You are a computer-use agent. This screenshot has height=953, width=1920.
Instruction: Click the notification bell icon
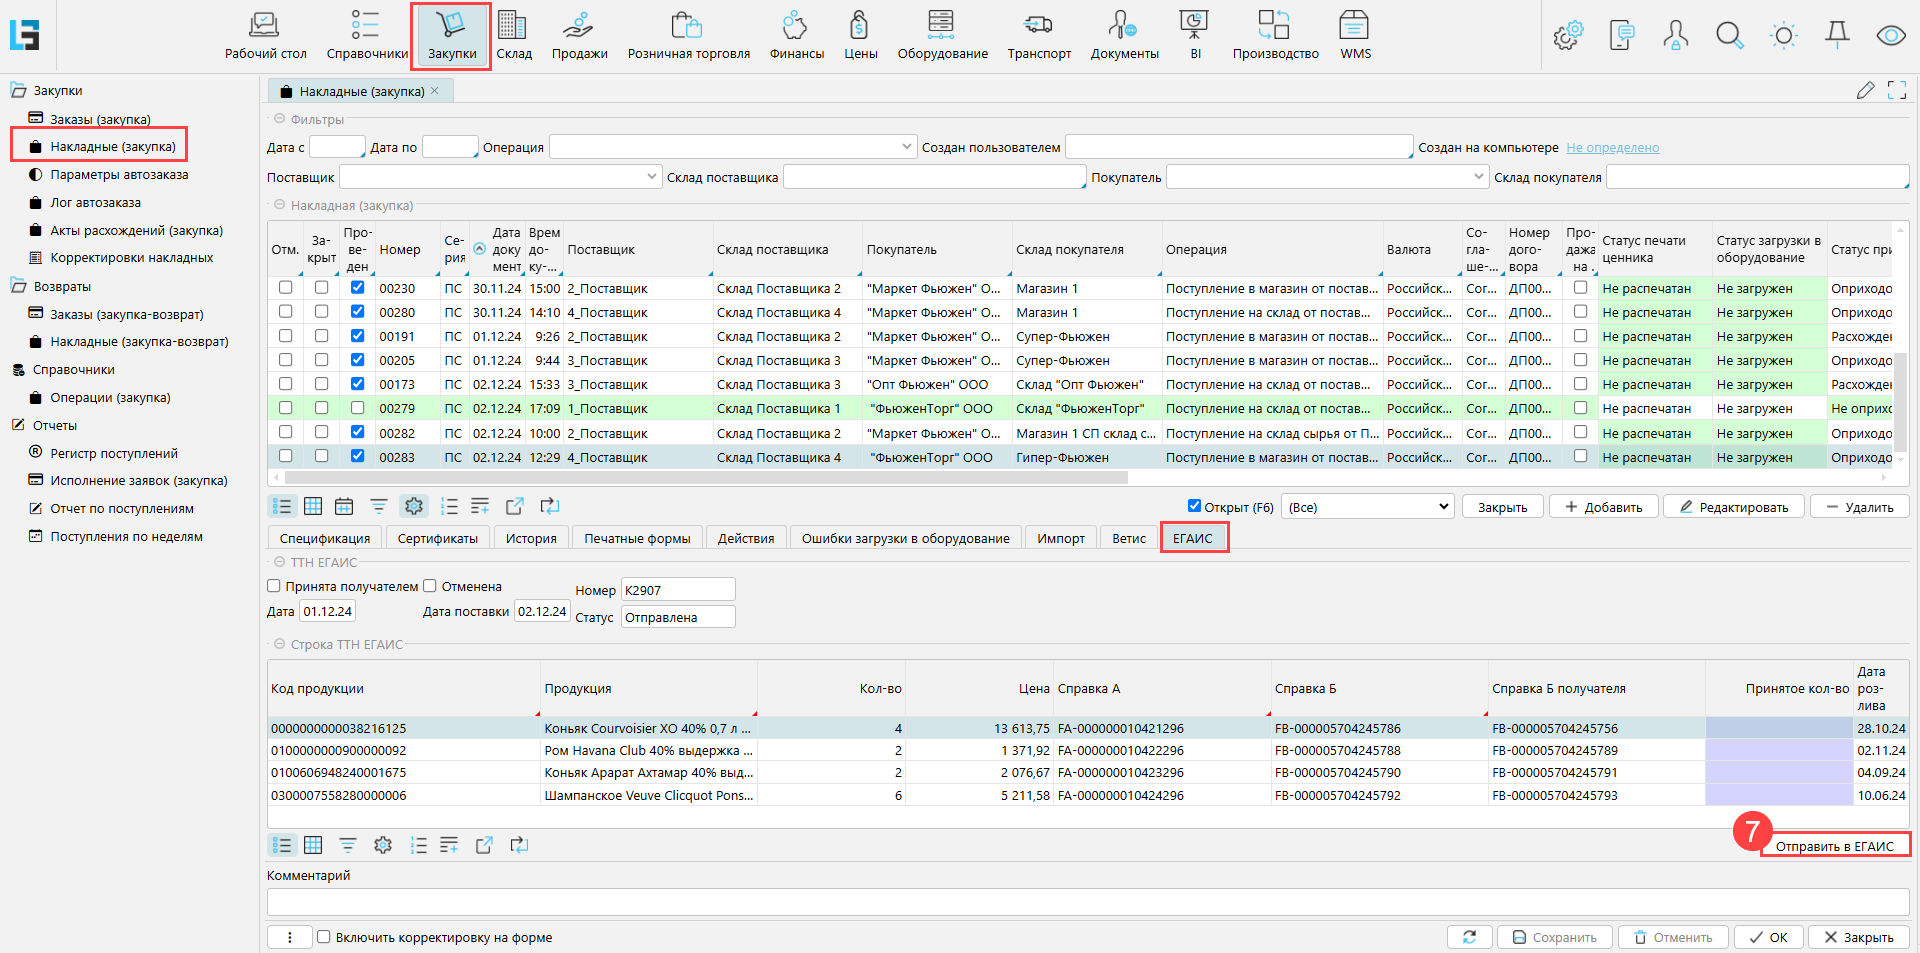coord(1837,36)
